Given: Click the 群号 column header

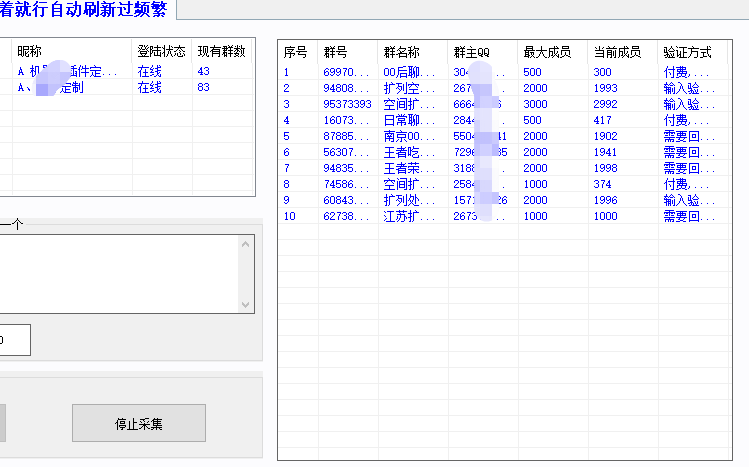Looking at the screenshot, I should [x=335, y=51].
